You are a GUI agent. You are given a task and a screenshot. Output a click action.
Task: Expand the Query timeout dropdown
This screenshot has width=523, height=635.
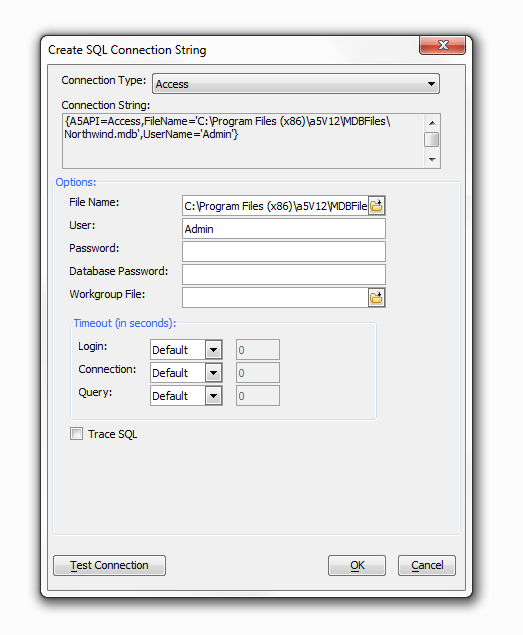(213, 396)
